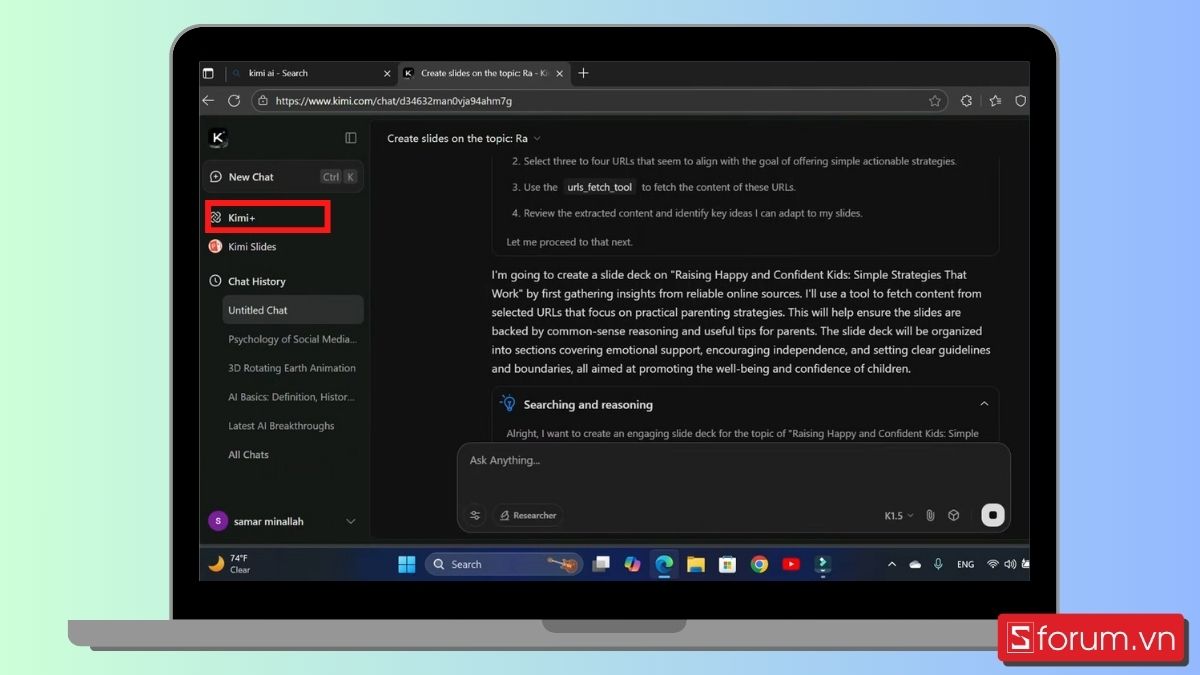The width and height of the screenshot is (1200, 675).
Task: Close the kimi ai - Search tab
Action: click(385, 73)
